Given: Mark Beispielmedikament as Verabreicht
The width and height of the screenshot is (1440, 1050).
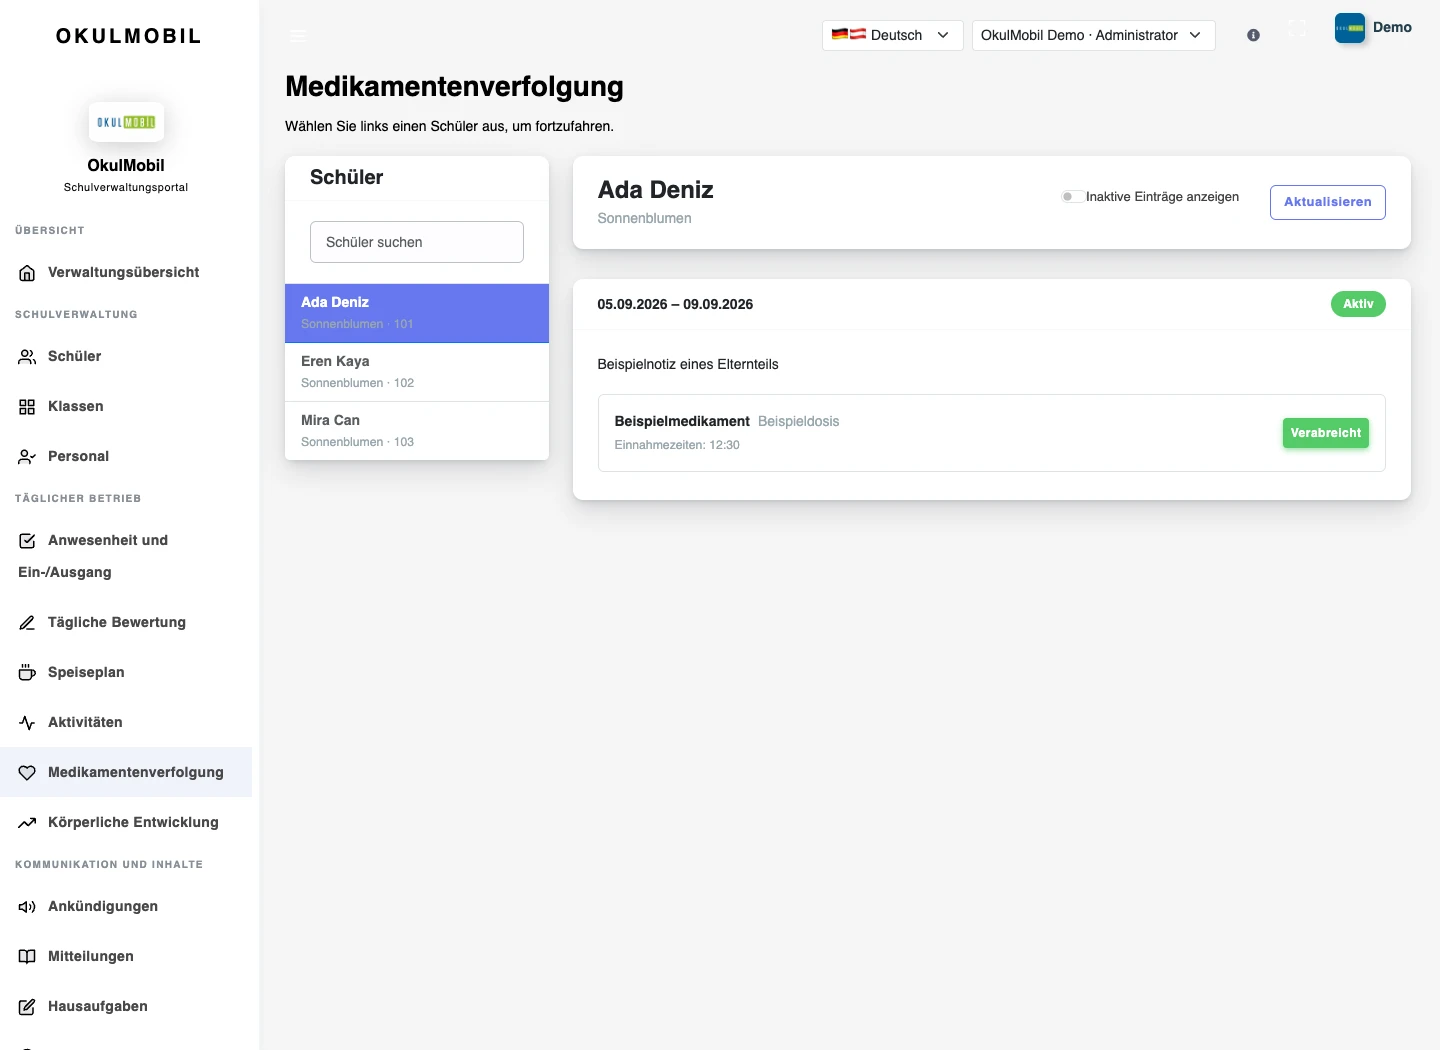Looking at the screenshot, I should [1325, 433].
